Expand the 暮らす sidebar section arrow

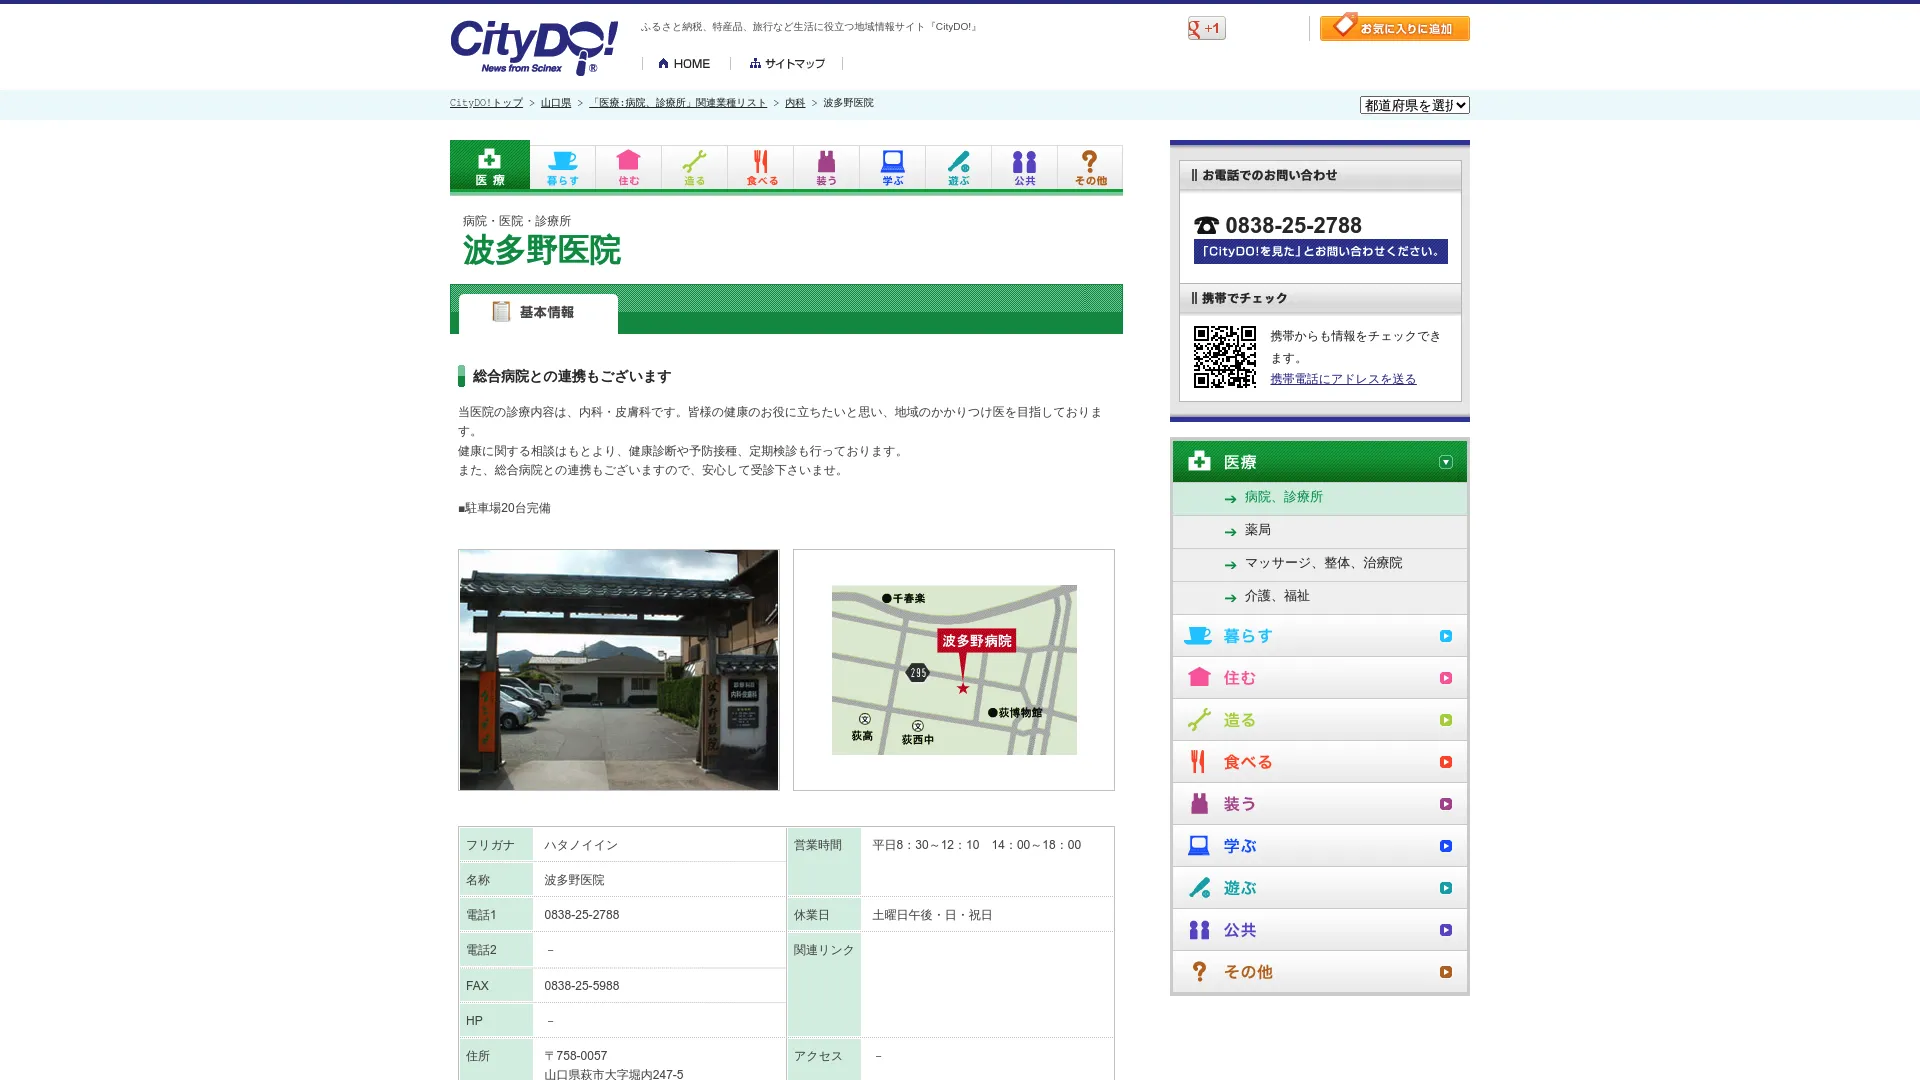coord(1446,636)
